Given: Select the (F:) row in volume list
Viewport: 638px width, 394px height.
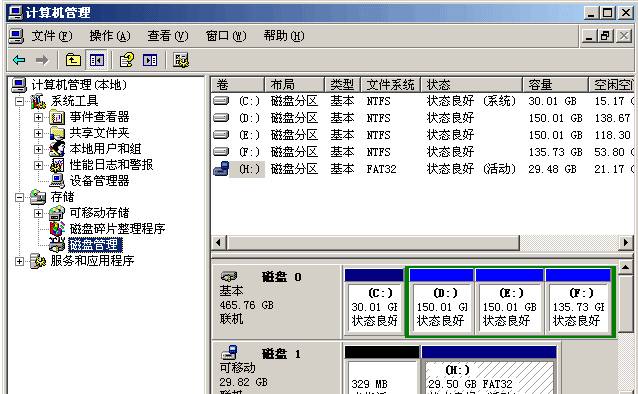Looking at the screenshot, I should tap(422, 152).
